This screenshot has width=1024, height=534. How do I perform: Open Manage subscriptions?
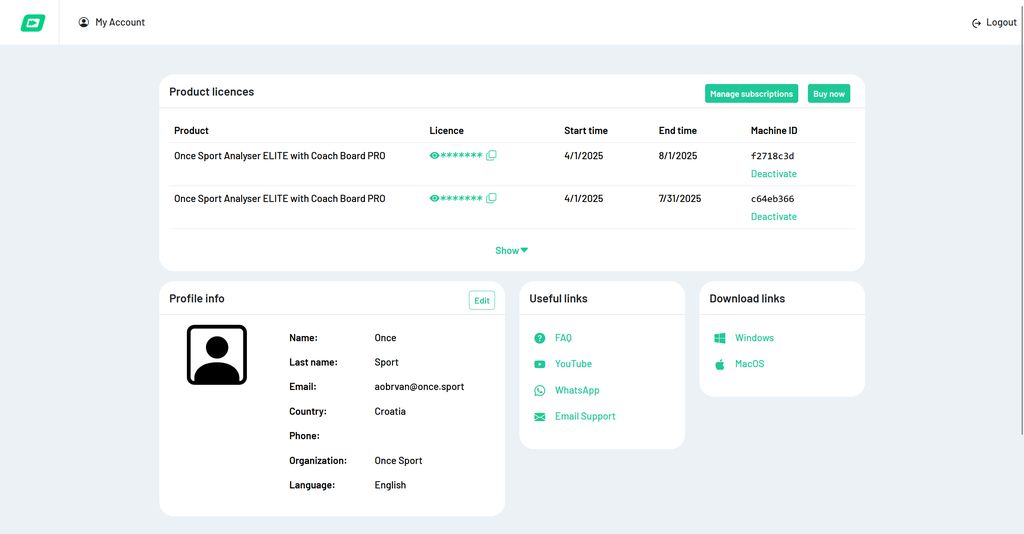[x=751, y=93]
